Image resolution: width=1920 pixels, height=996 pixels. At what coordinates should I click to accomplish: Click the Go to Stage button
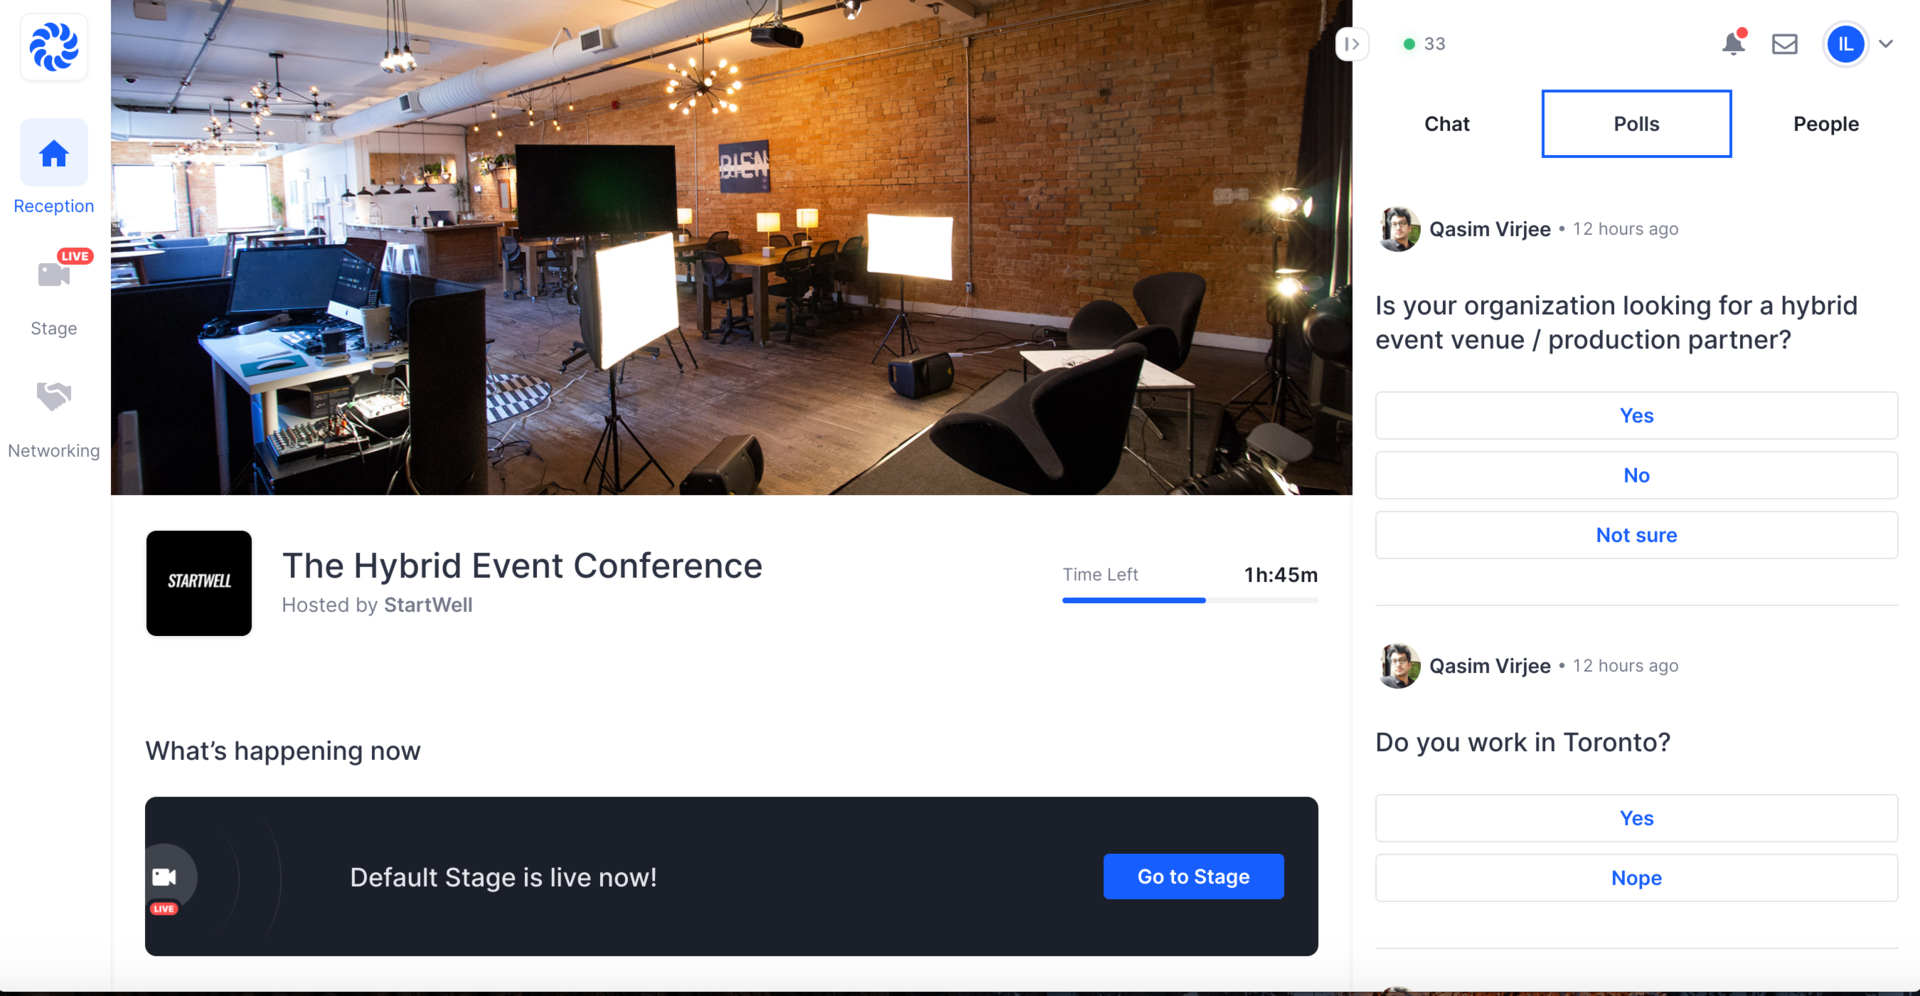pyautogui.click(x=1193, y=877)
